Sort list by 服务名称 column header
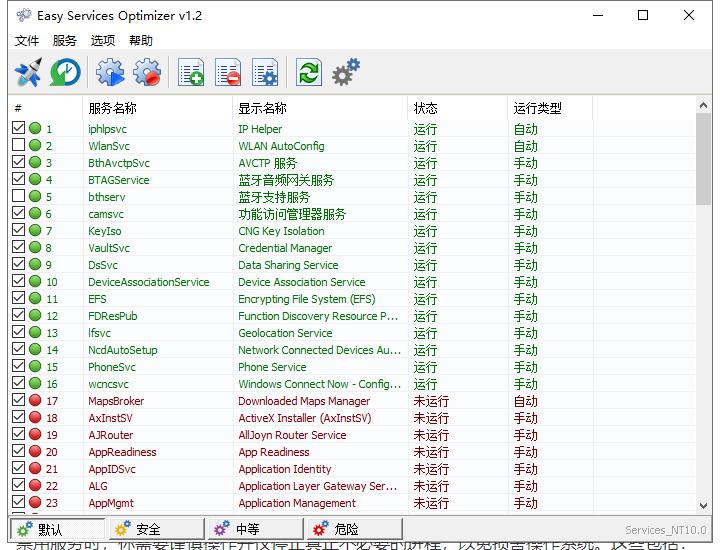Viewport: 720px width, 550px height. 112,108
